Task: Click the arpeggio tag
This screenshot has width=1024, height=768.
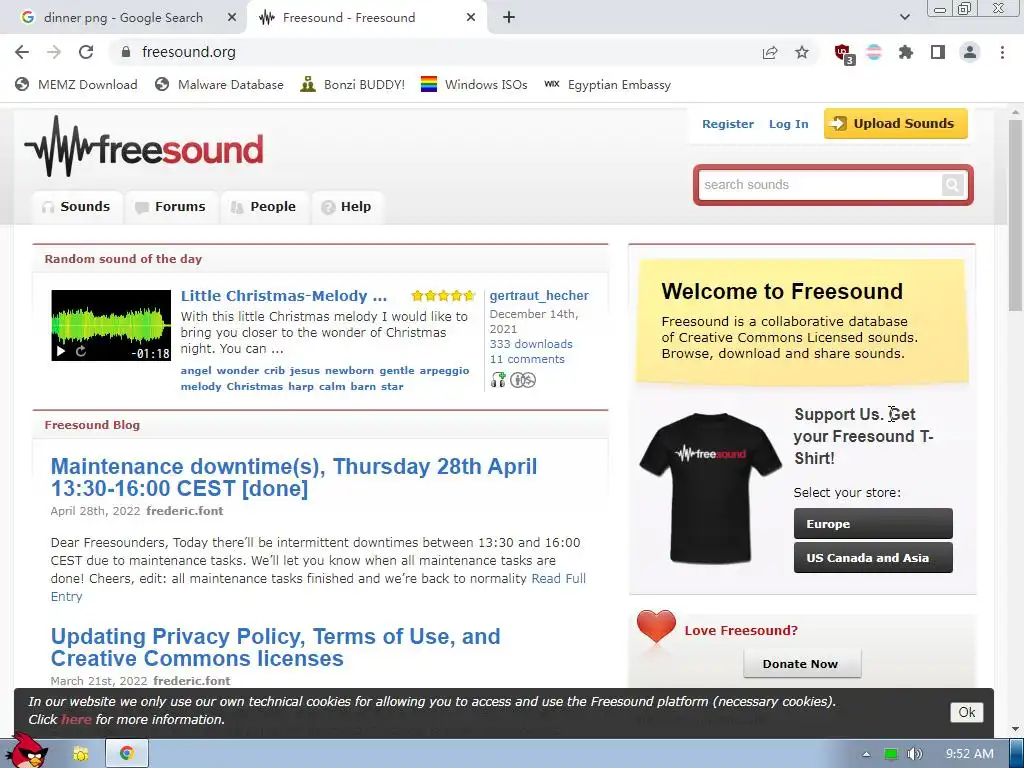Action: pos(444,370)
